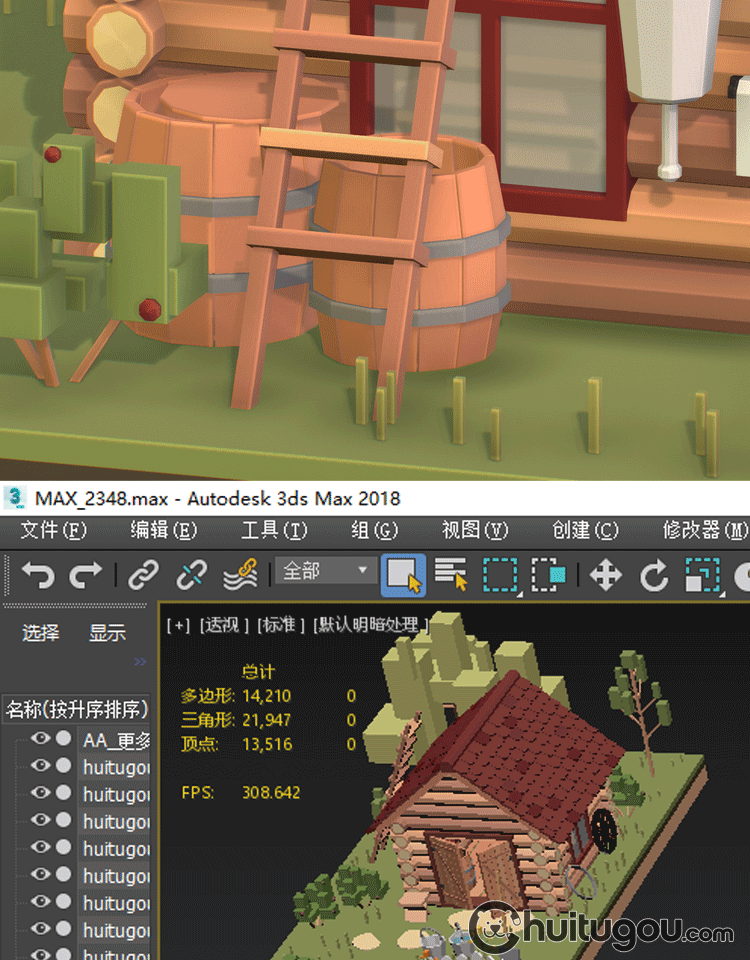Click the 名称(按升序排序) column header

click(77, 709)
